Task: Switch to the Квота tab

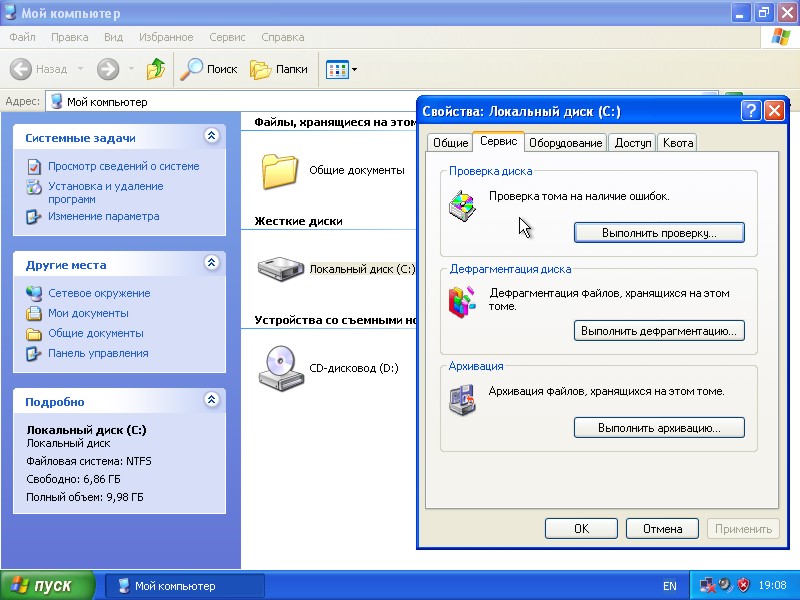Action: tap(678, 143)
